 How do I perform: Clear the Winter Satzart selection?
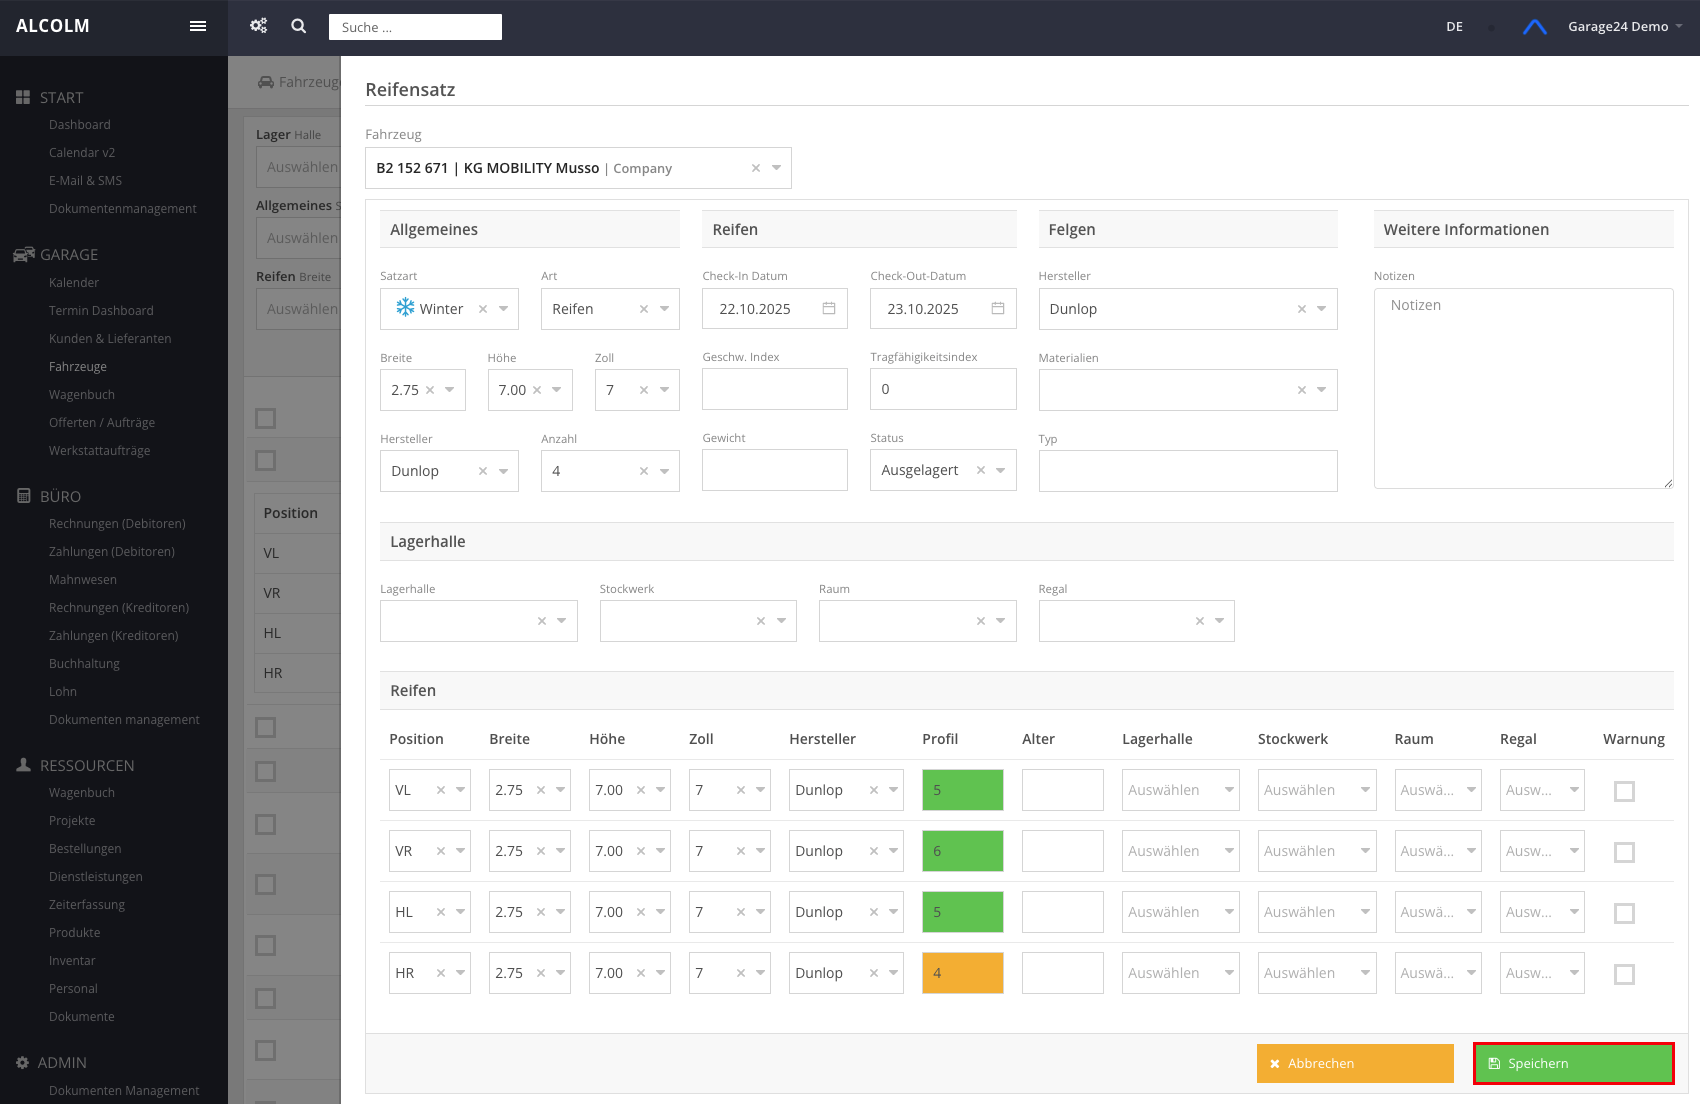pyautogui.click(x=483, y=309)
